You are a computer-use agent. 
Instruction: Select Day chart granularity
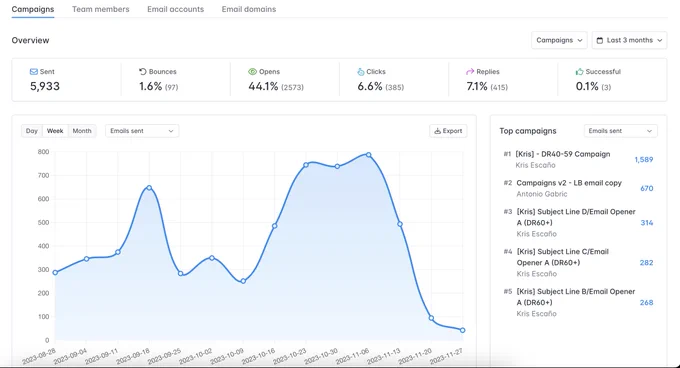pos(32,131)
